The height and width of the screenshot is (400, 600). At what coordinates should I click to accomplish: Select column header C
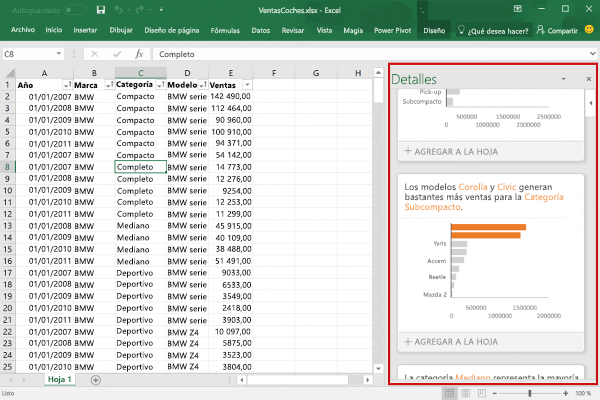[x=140, y=73]
